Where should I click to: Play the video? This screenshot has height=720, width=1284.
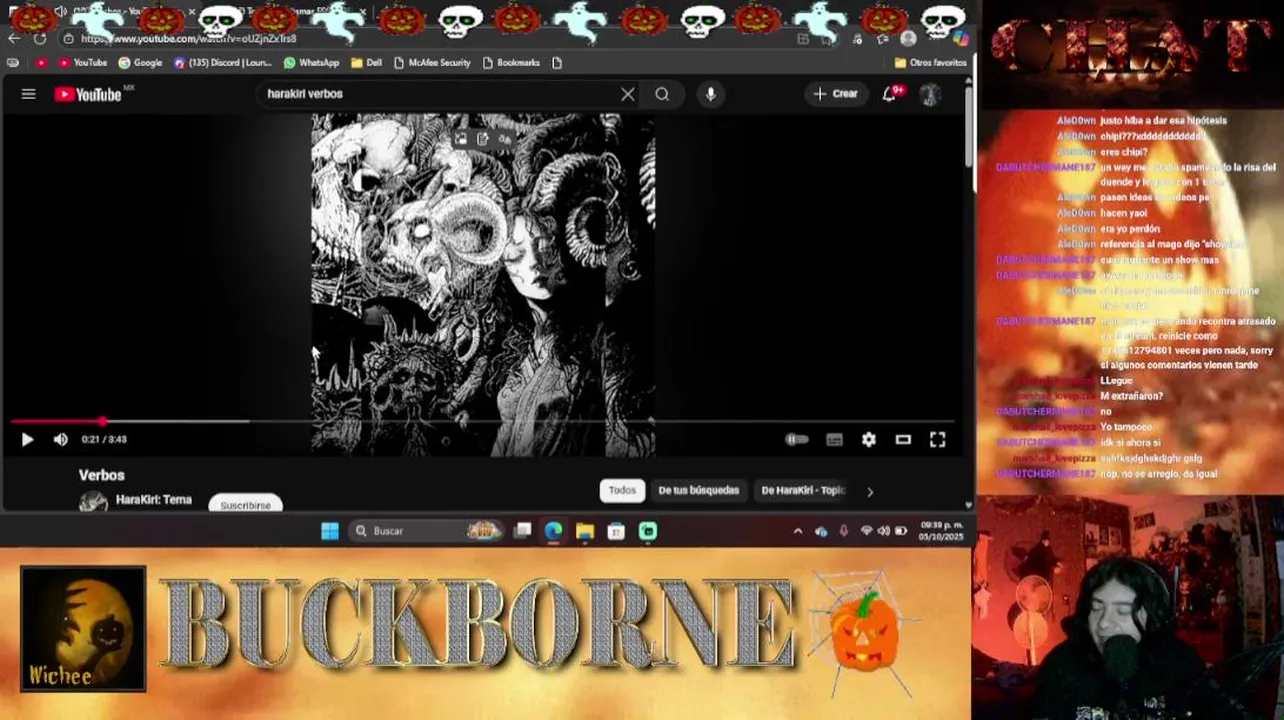point(27,439)
